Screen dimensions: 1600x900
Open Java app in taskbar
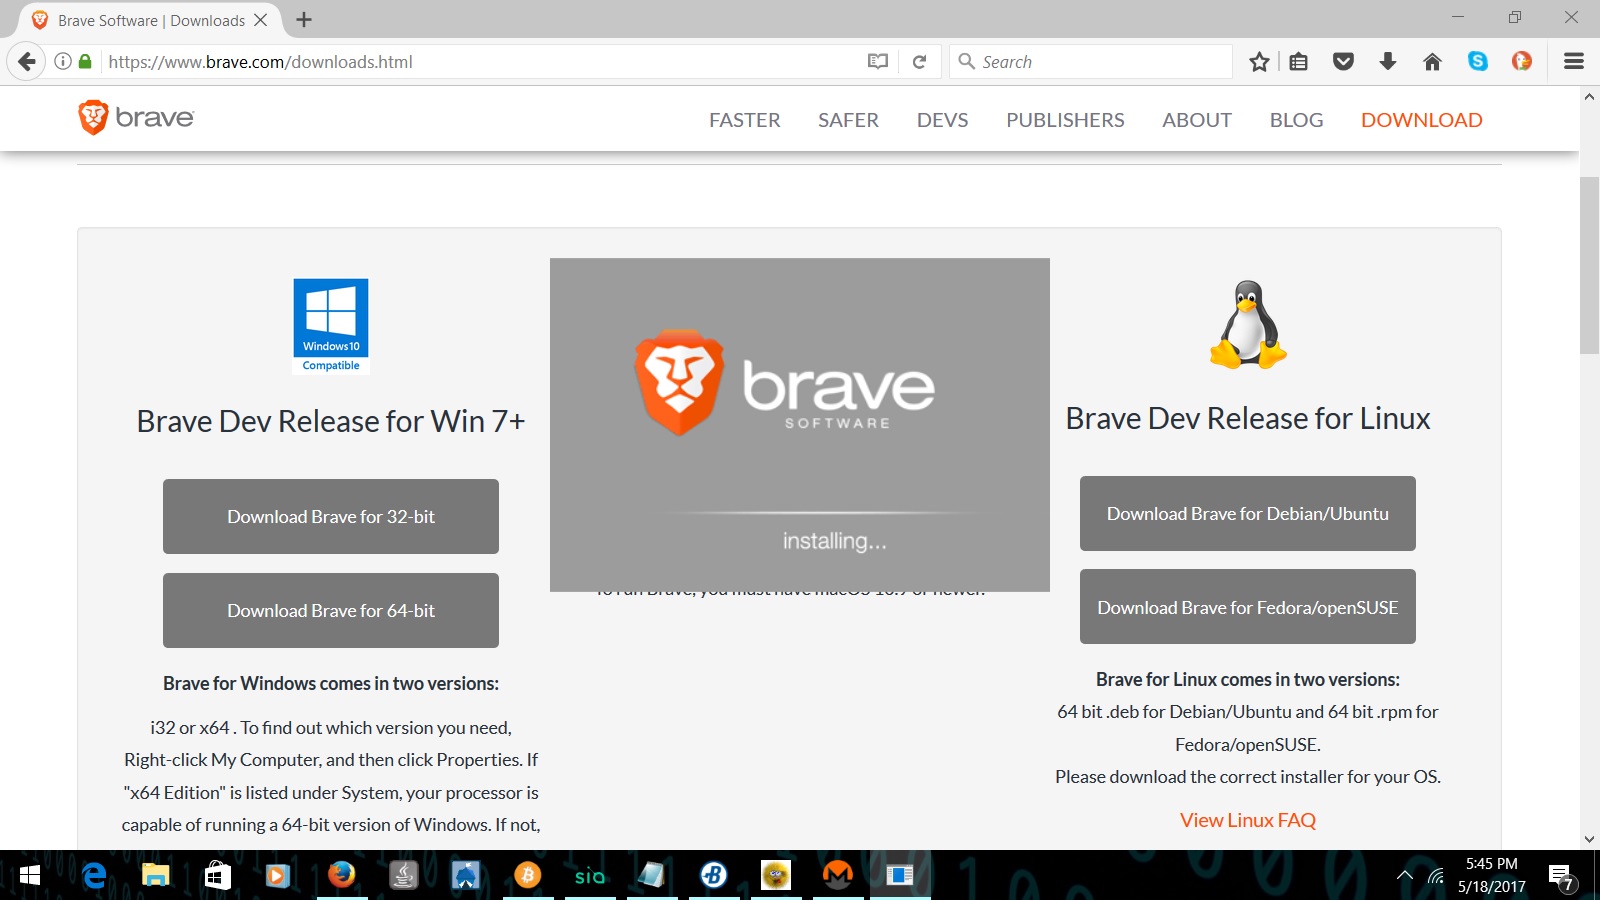point(403,875)
